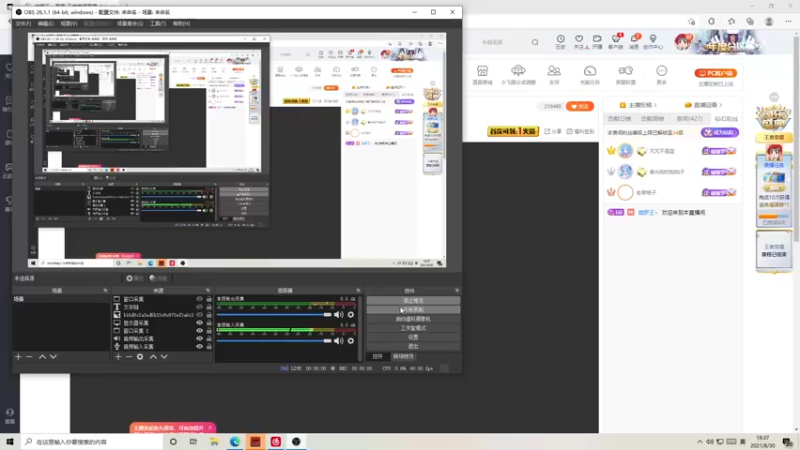
Task: Open the OBS Tools menu (工具)
Action: click(158, 23)
